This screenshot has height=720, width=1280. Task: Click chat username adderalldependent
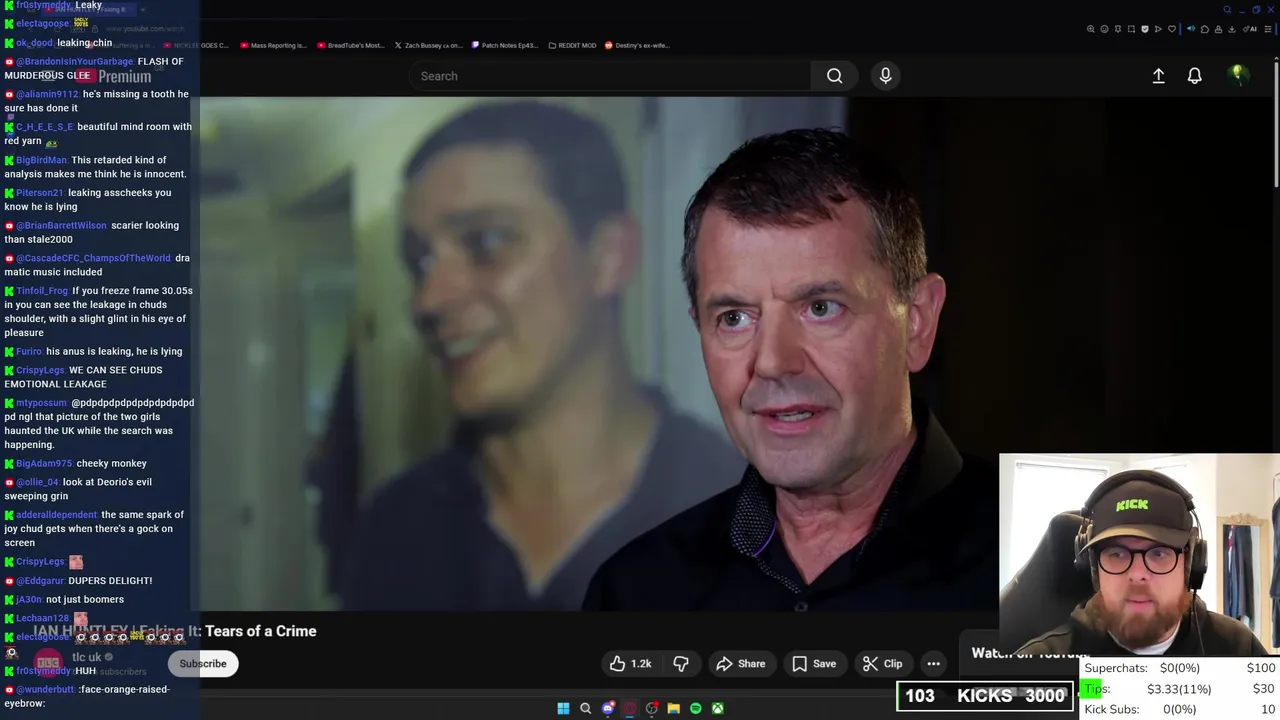[x=56, y=515]
